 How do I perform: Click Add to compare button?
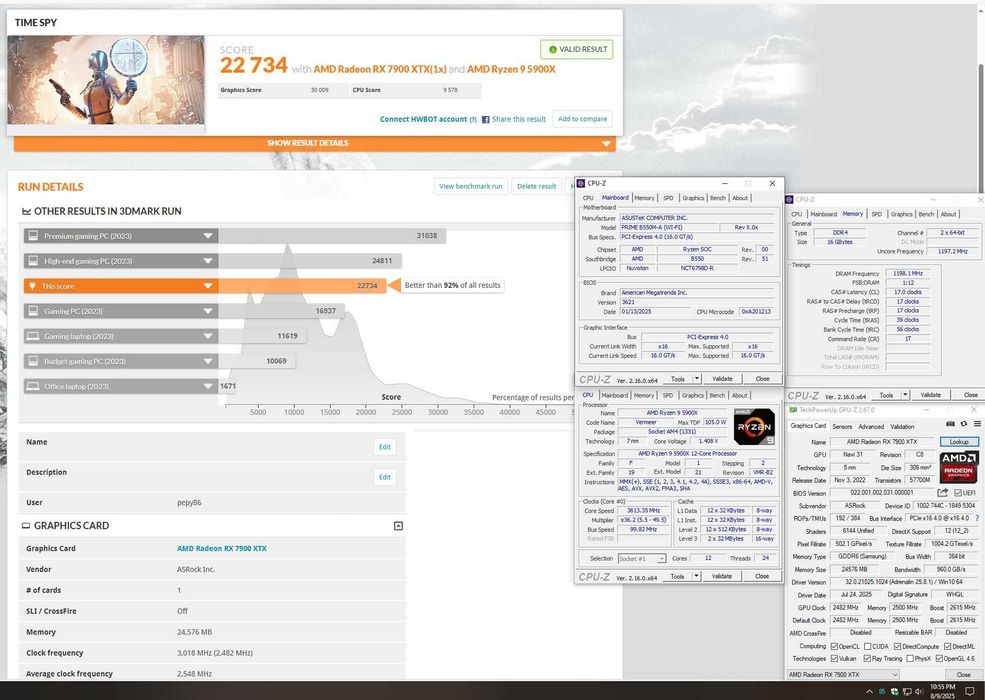point(582,119)
